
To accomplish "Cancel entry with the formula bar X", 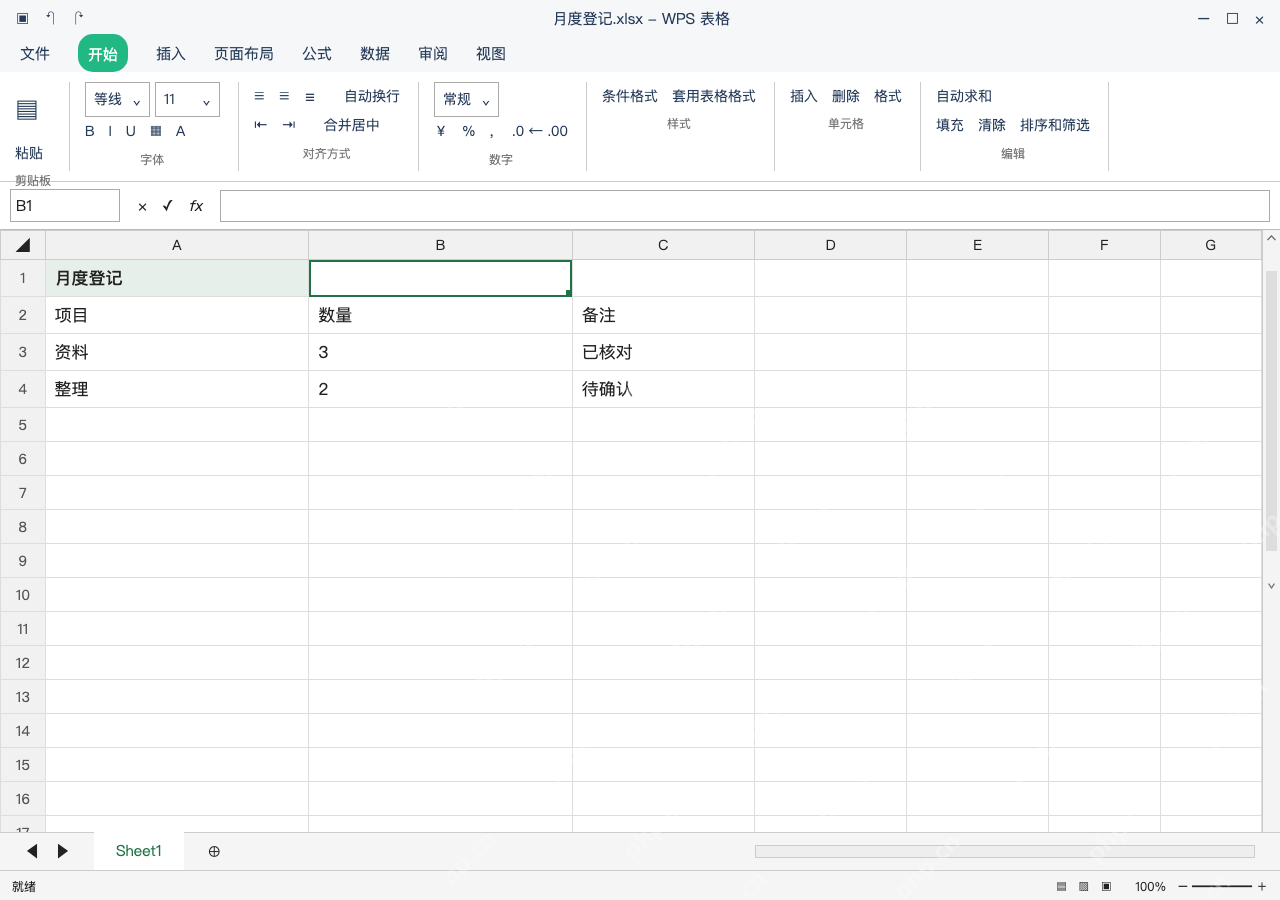I will coord(142,206).
